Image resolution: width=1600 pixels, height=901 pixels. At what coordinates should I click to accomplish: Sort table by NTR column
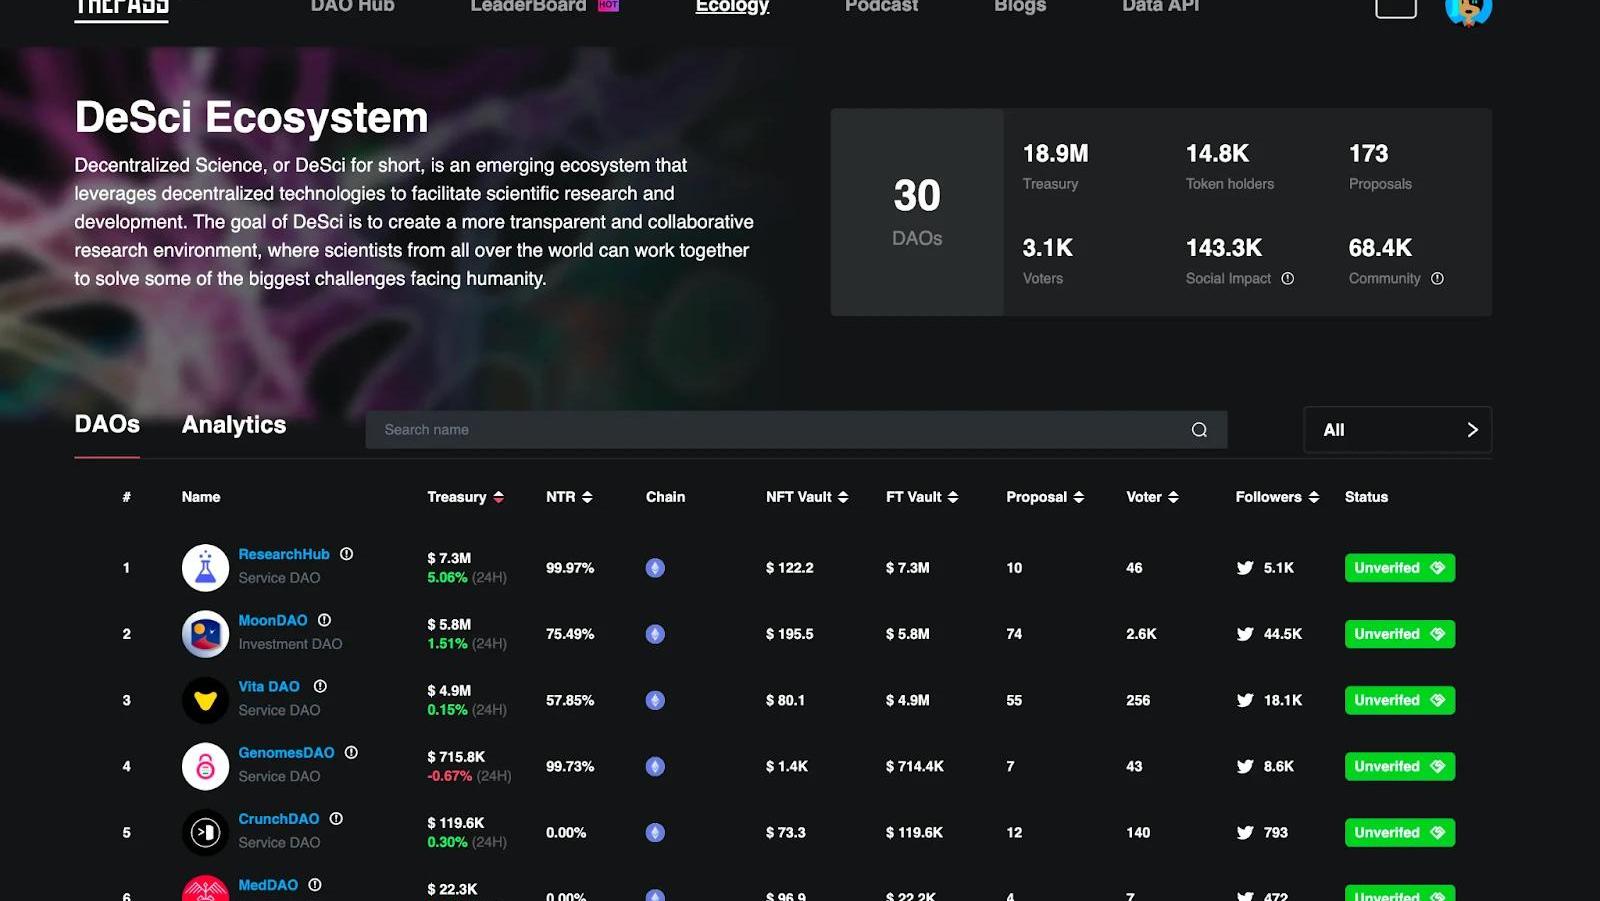(x=587, y=497)
